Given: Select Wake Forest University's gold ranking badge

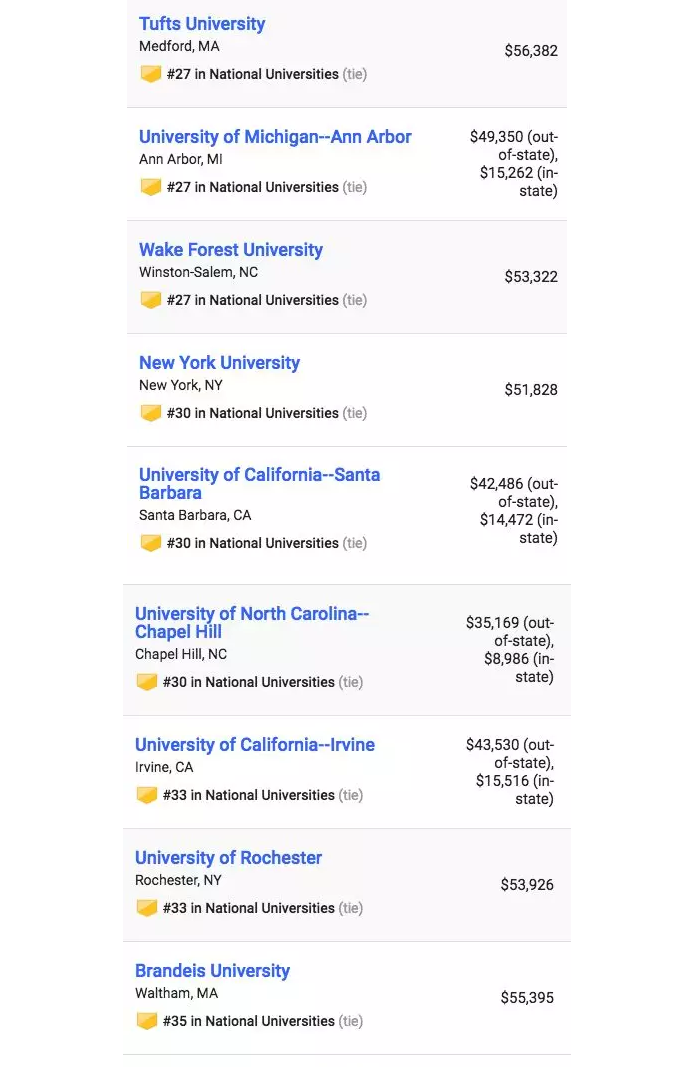Looking at the screenshot, I should [150, 299].
